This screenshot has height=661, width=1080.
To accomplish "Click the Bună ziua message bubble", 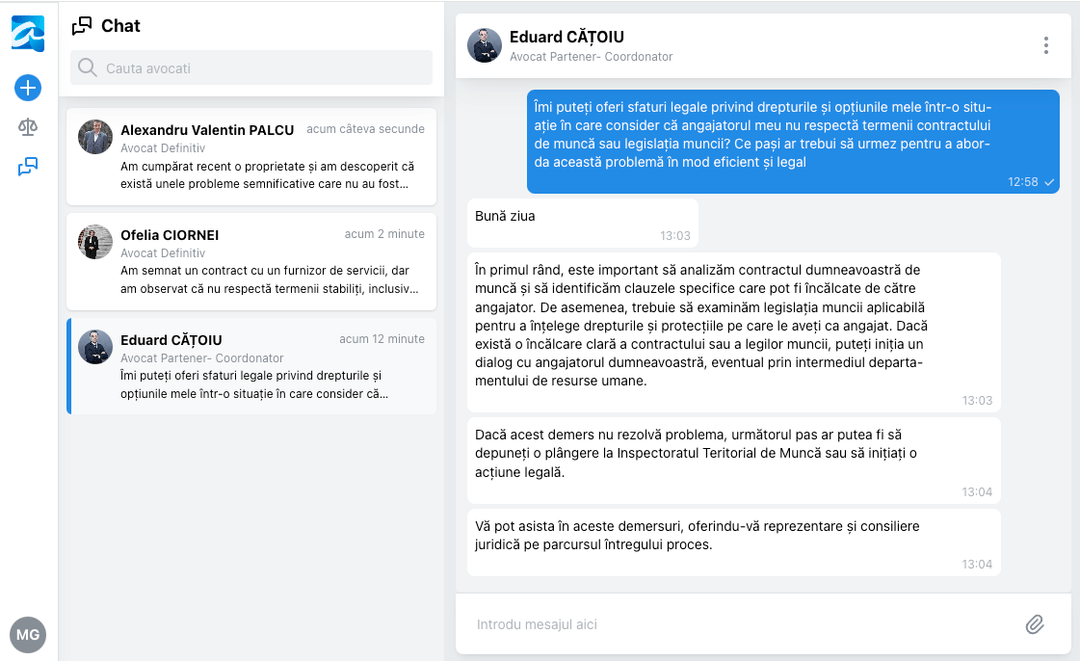I will 582,224.
